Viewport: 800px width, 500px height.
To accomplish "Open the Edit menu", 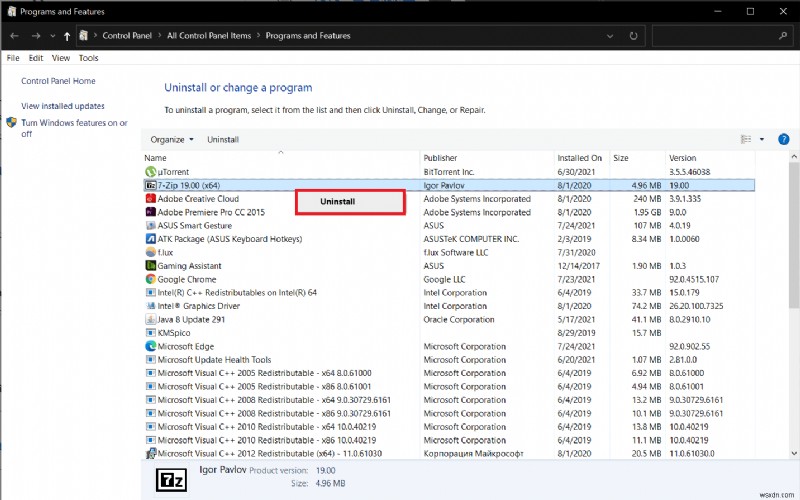I will click(x=36, y=58).
